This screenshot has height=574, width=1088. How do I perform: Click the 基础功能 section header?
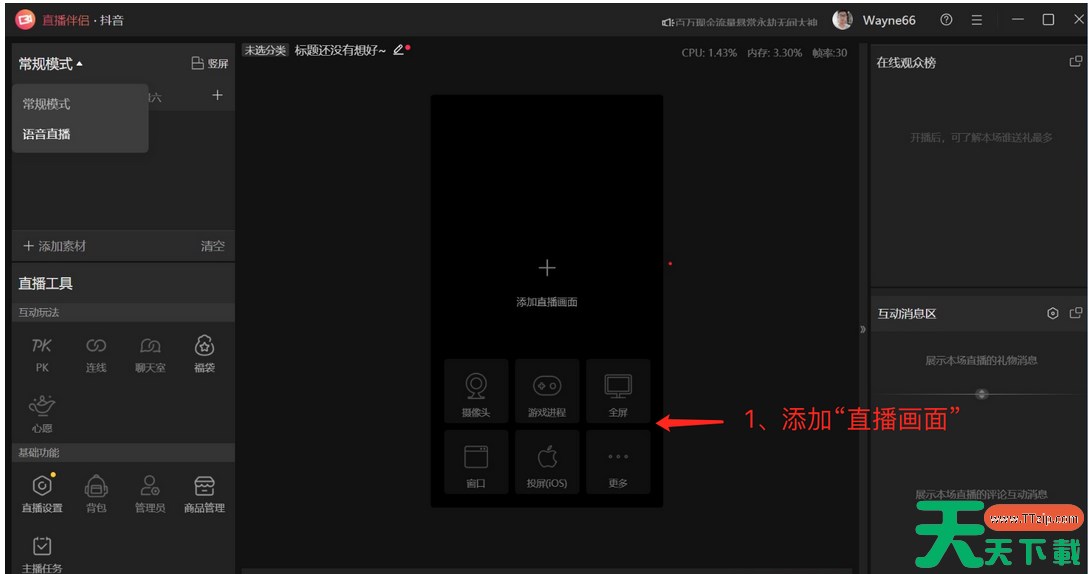39,453
